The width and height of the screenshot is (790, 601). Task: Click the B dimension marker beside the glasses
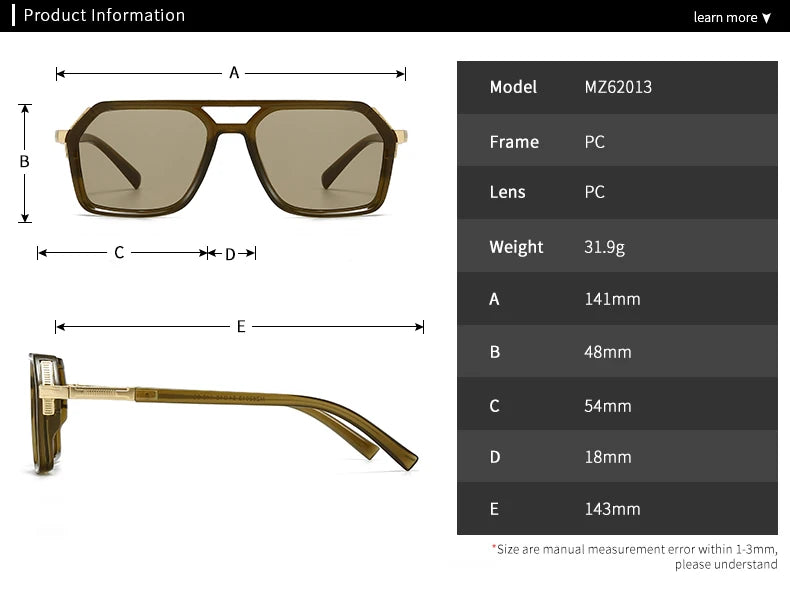pos(24,162)
